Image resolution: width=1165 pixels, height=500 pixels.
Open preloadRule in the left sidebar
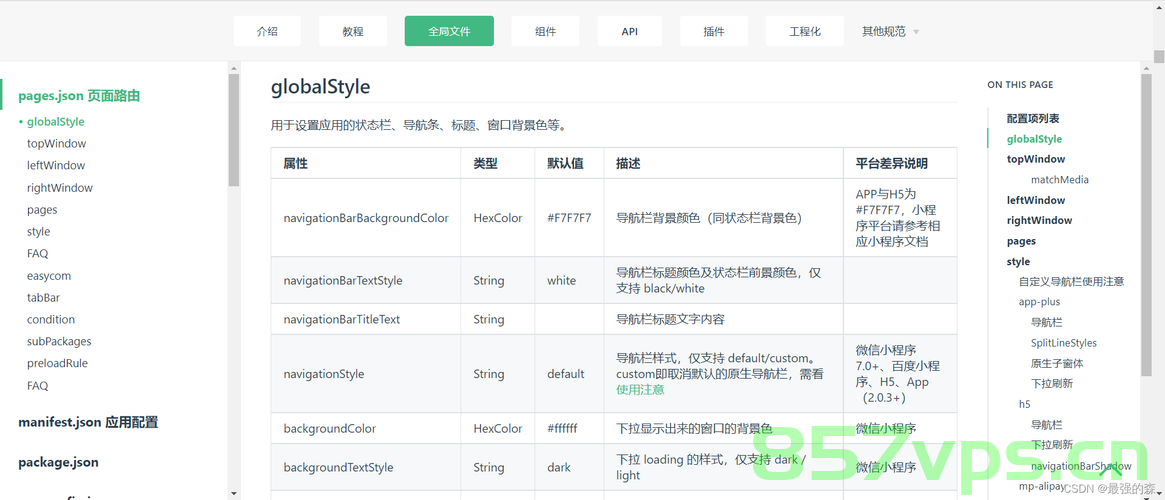pos(57,363)
